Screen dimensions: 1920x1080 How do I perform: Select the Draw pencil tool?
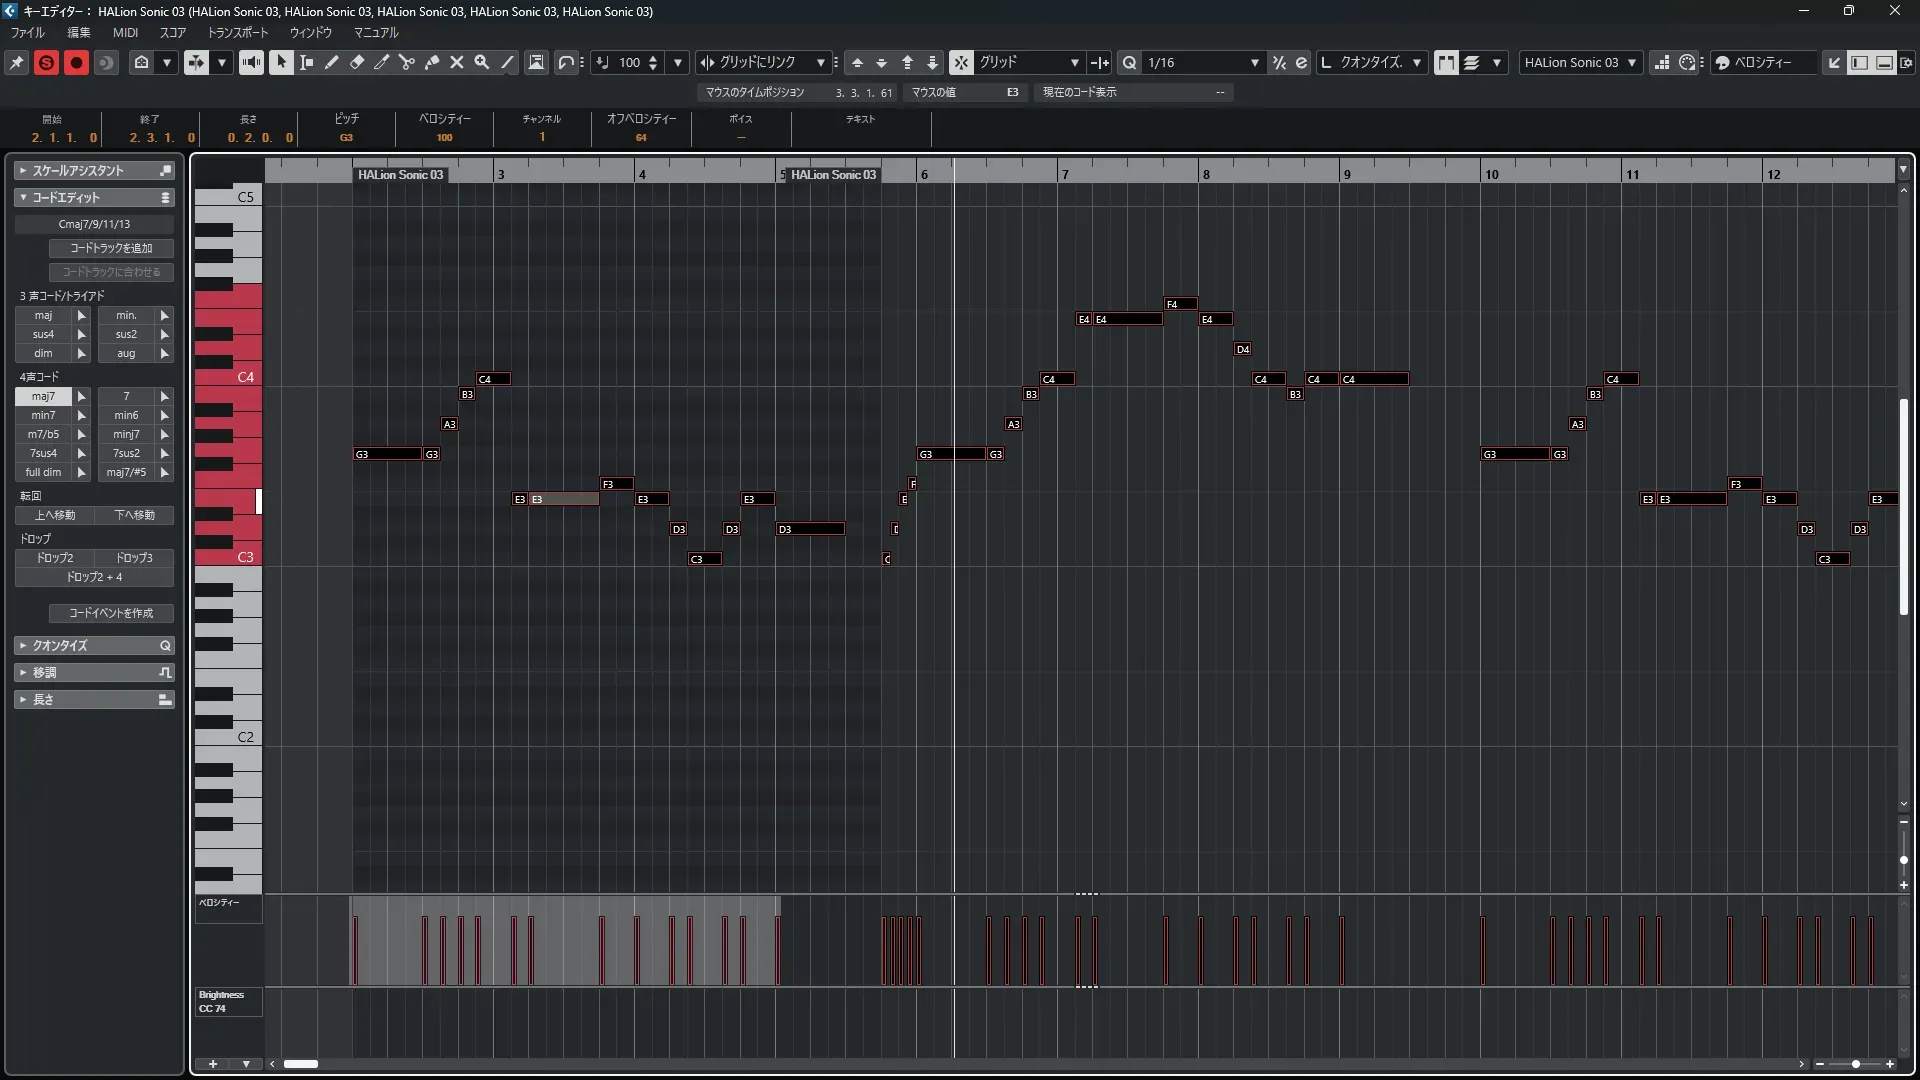click(x=332, y=62)
